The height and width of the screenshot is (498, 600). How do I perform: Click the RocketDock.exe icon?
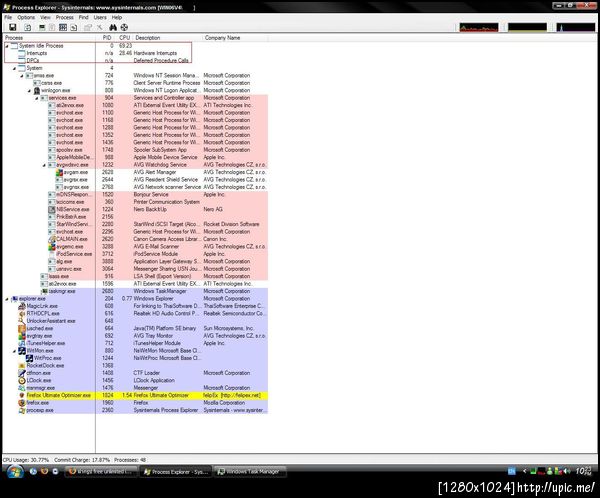coord(22,366)
